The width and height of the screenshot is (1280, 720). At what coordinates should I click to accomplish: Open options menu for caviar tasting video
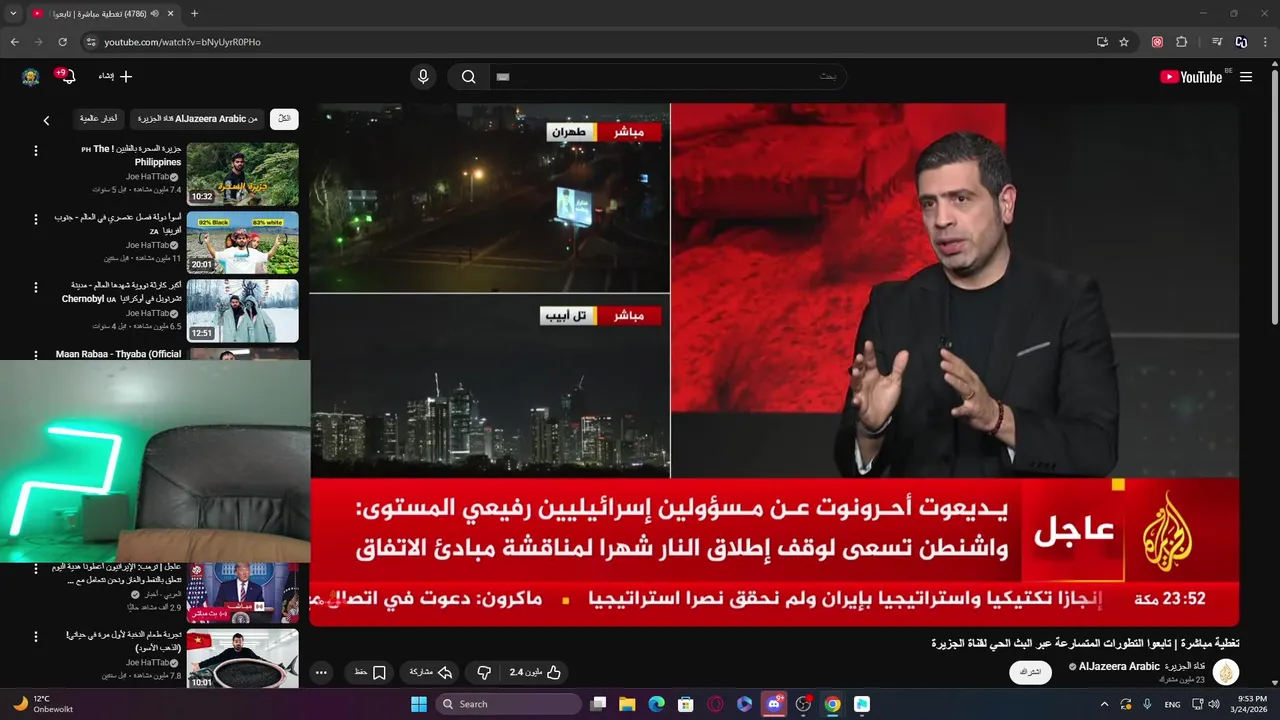(x=36, y=636)
